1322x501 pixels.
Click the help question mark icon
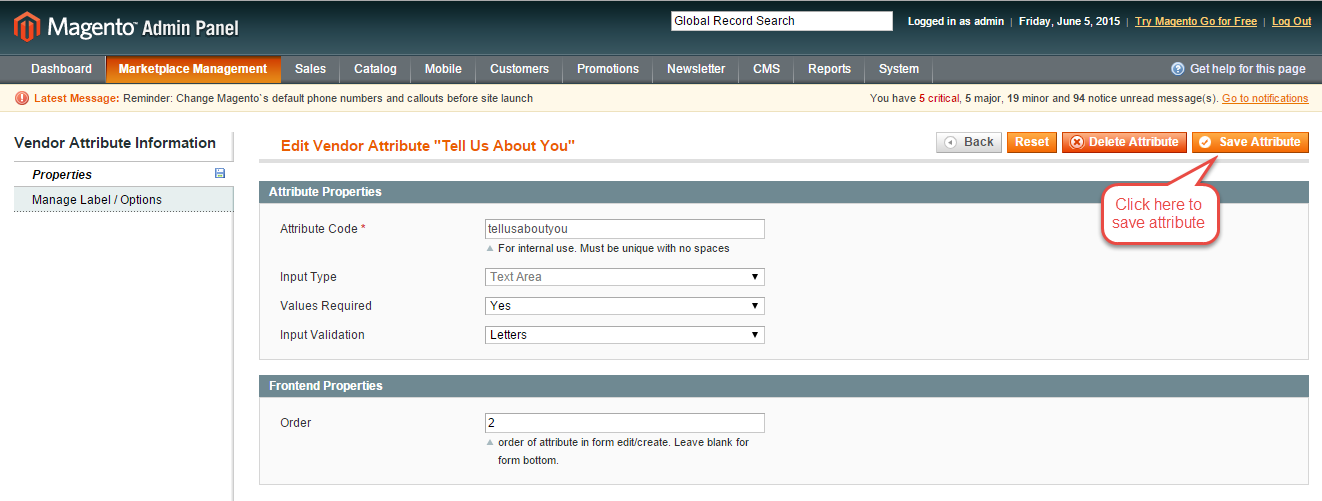tap(1178, 69)
